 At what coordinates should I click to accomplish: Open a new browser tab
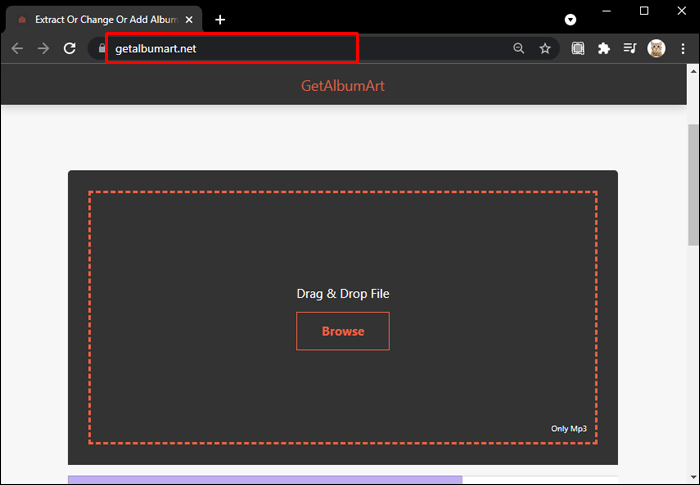point(220,20)
